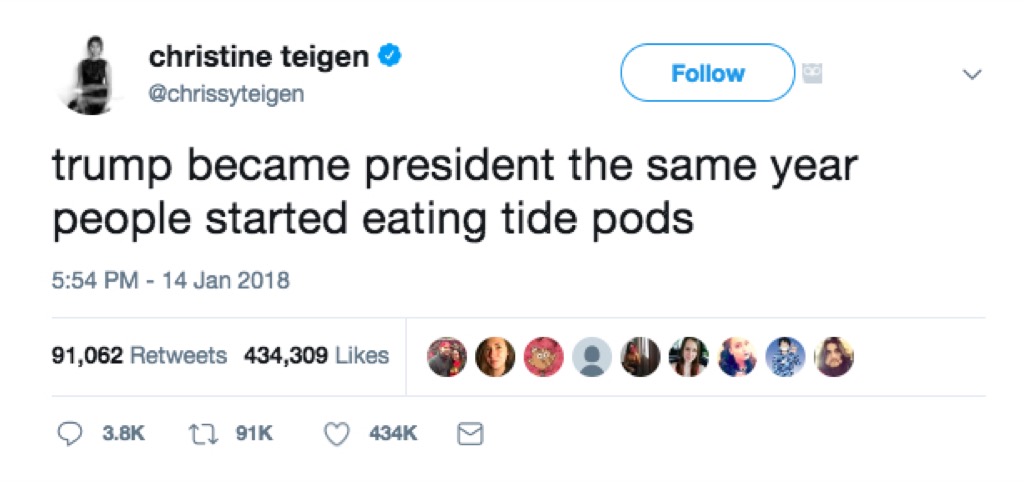View the 91,062 Retweets list
This screenshot has height=482, width=1024.
[x=139, y=356]
